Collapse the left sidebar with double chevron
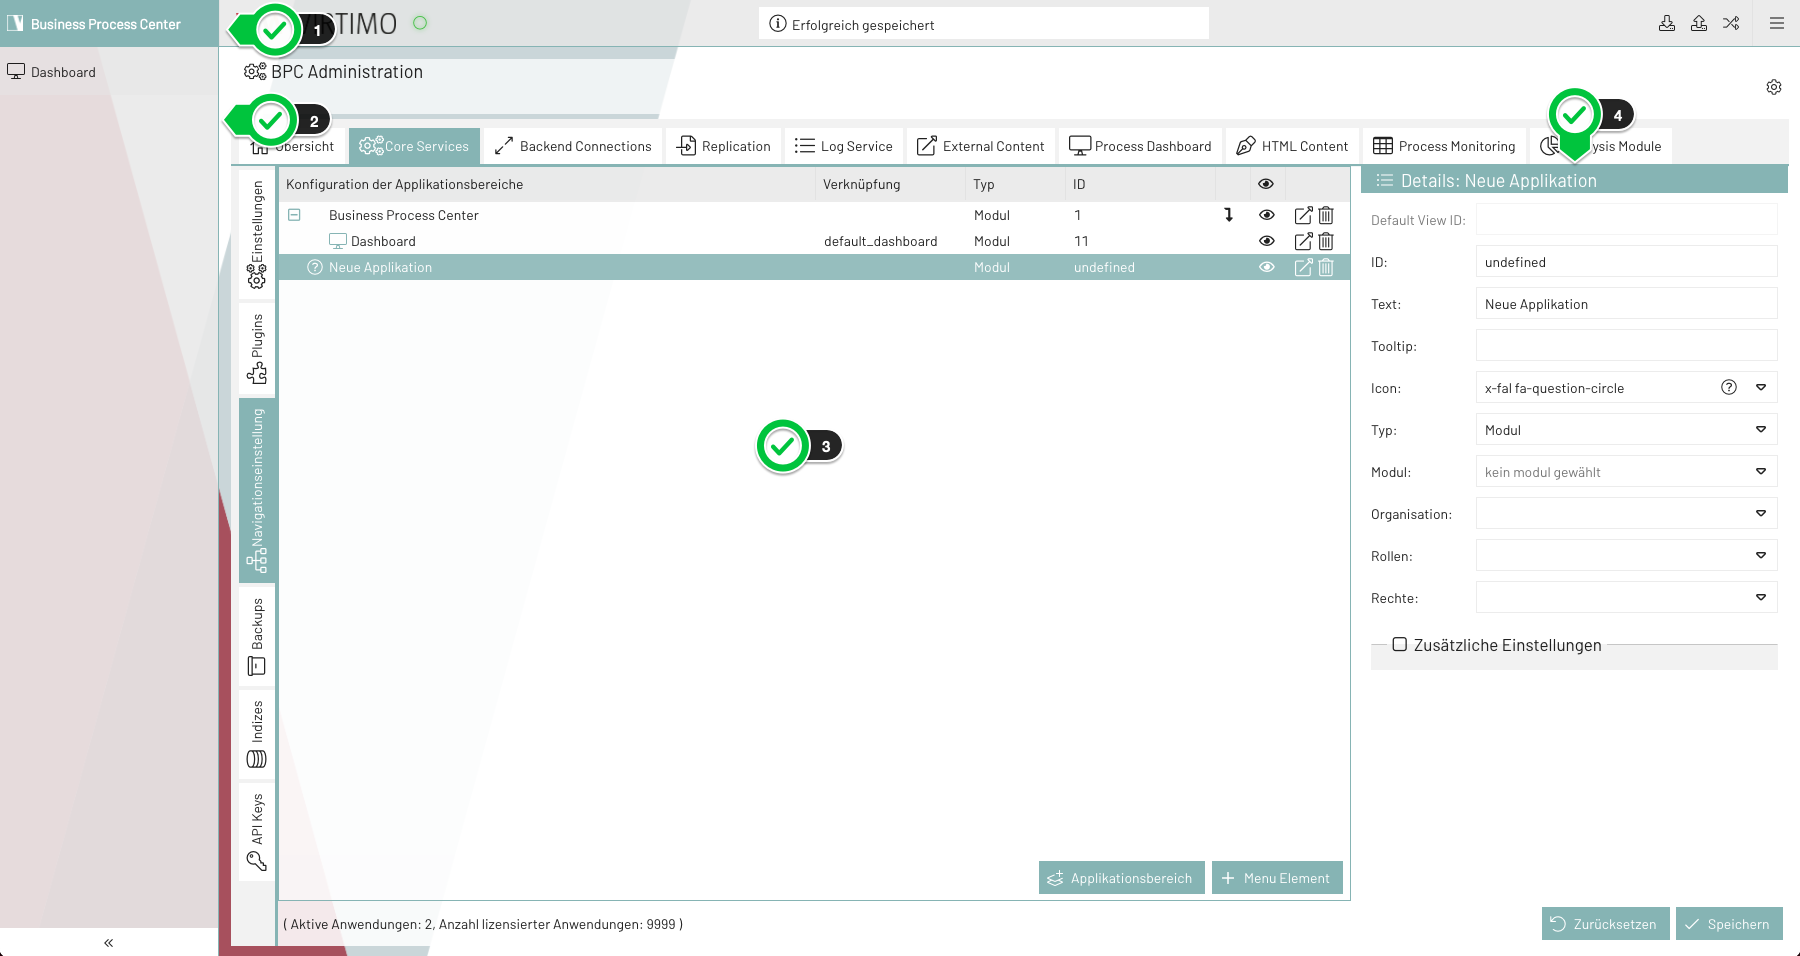This screenshot has width=1800, height=956. 108,942
